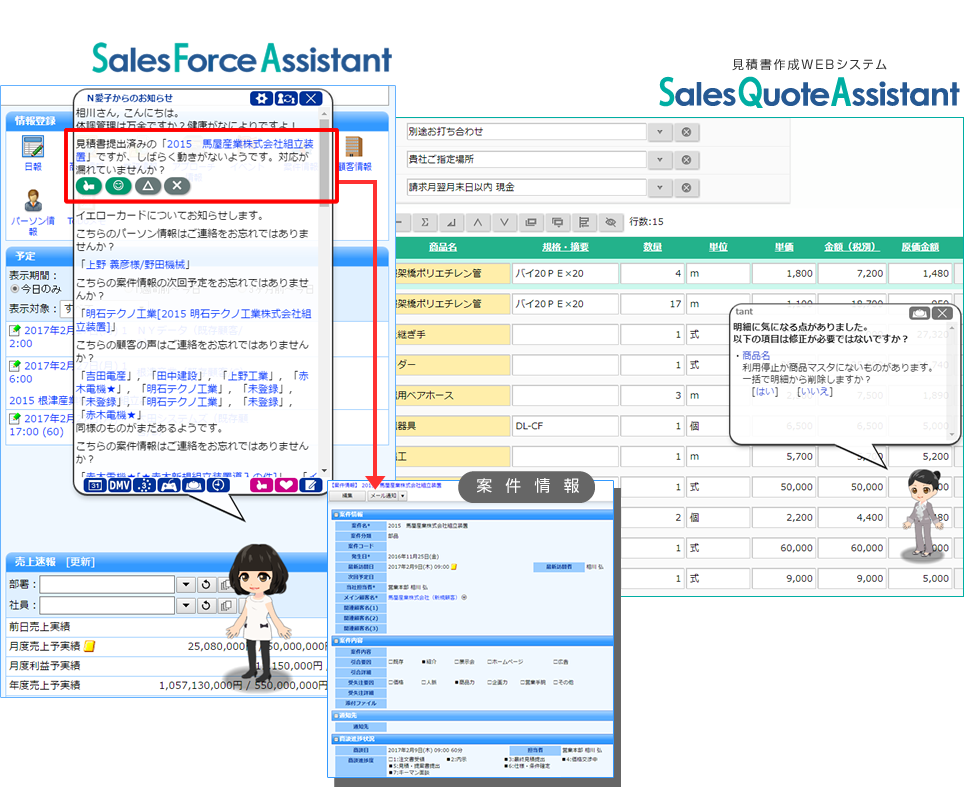Click the move row up arrow button
Viewport: 964px width, 798px height.
pos(478,222)
